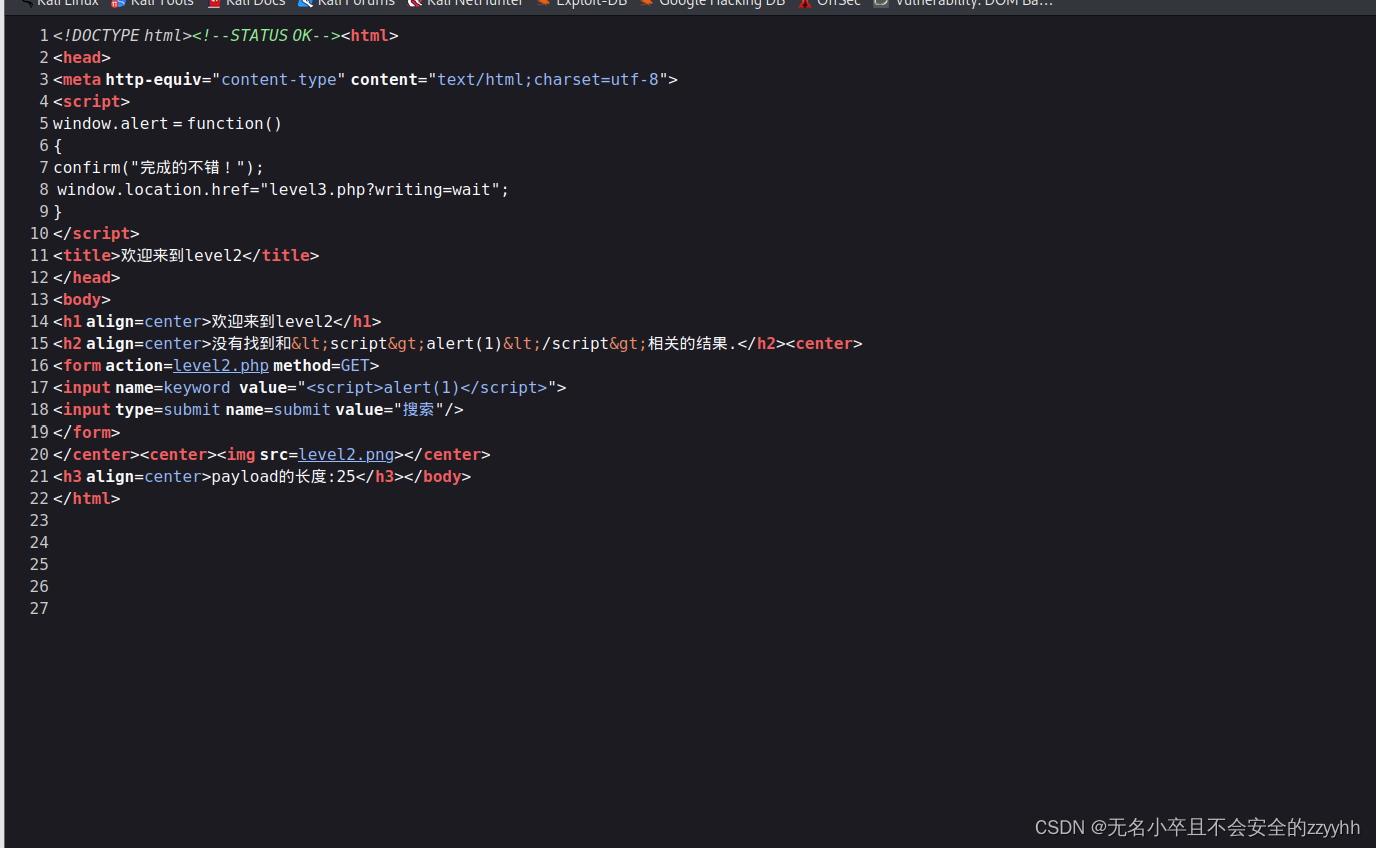The height and width of the screenshot is (848, 1376).
Task: Open the Kali Docs bookmark
Action: pos(246,3)
